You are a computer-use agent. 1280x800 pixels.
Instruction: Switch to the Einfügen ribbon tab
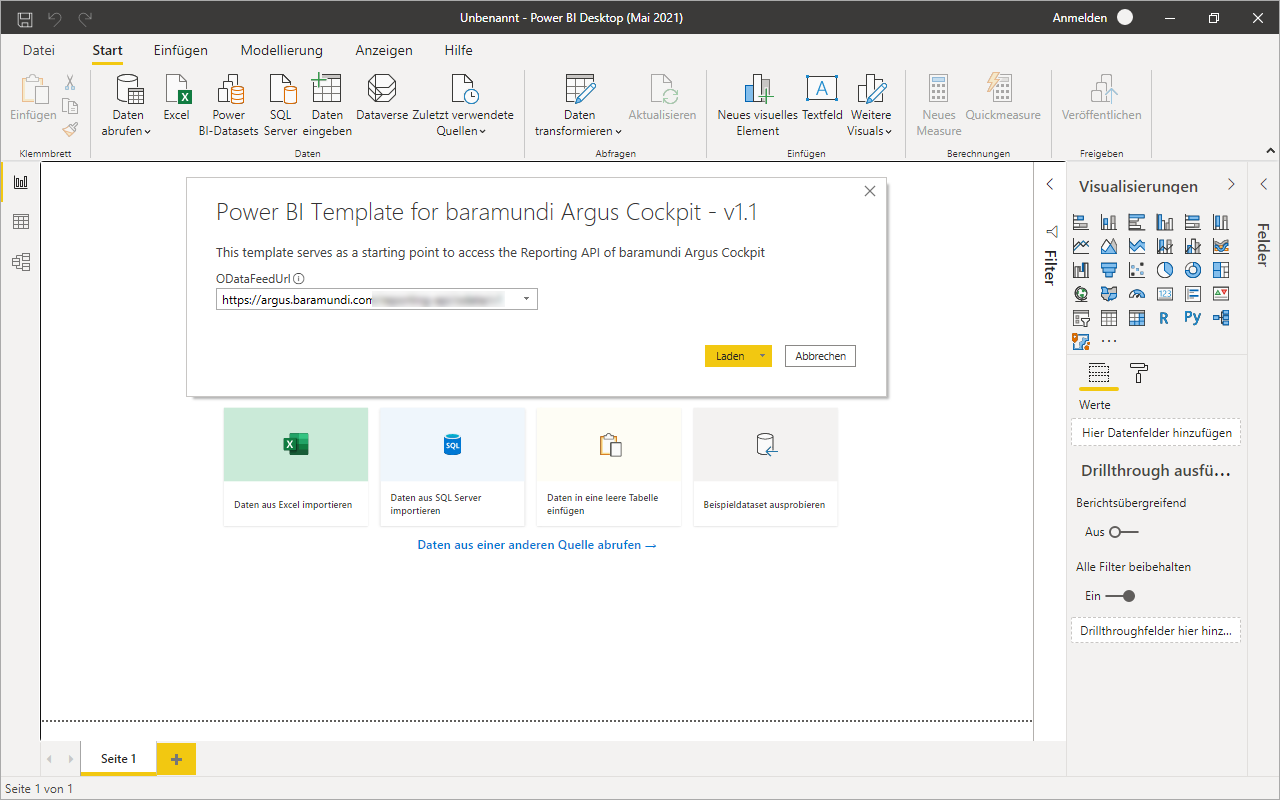coord(180,50)
